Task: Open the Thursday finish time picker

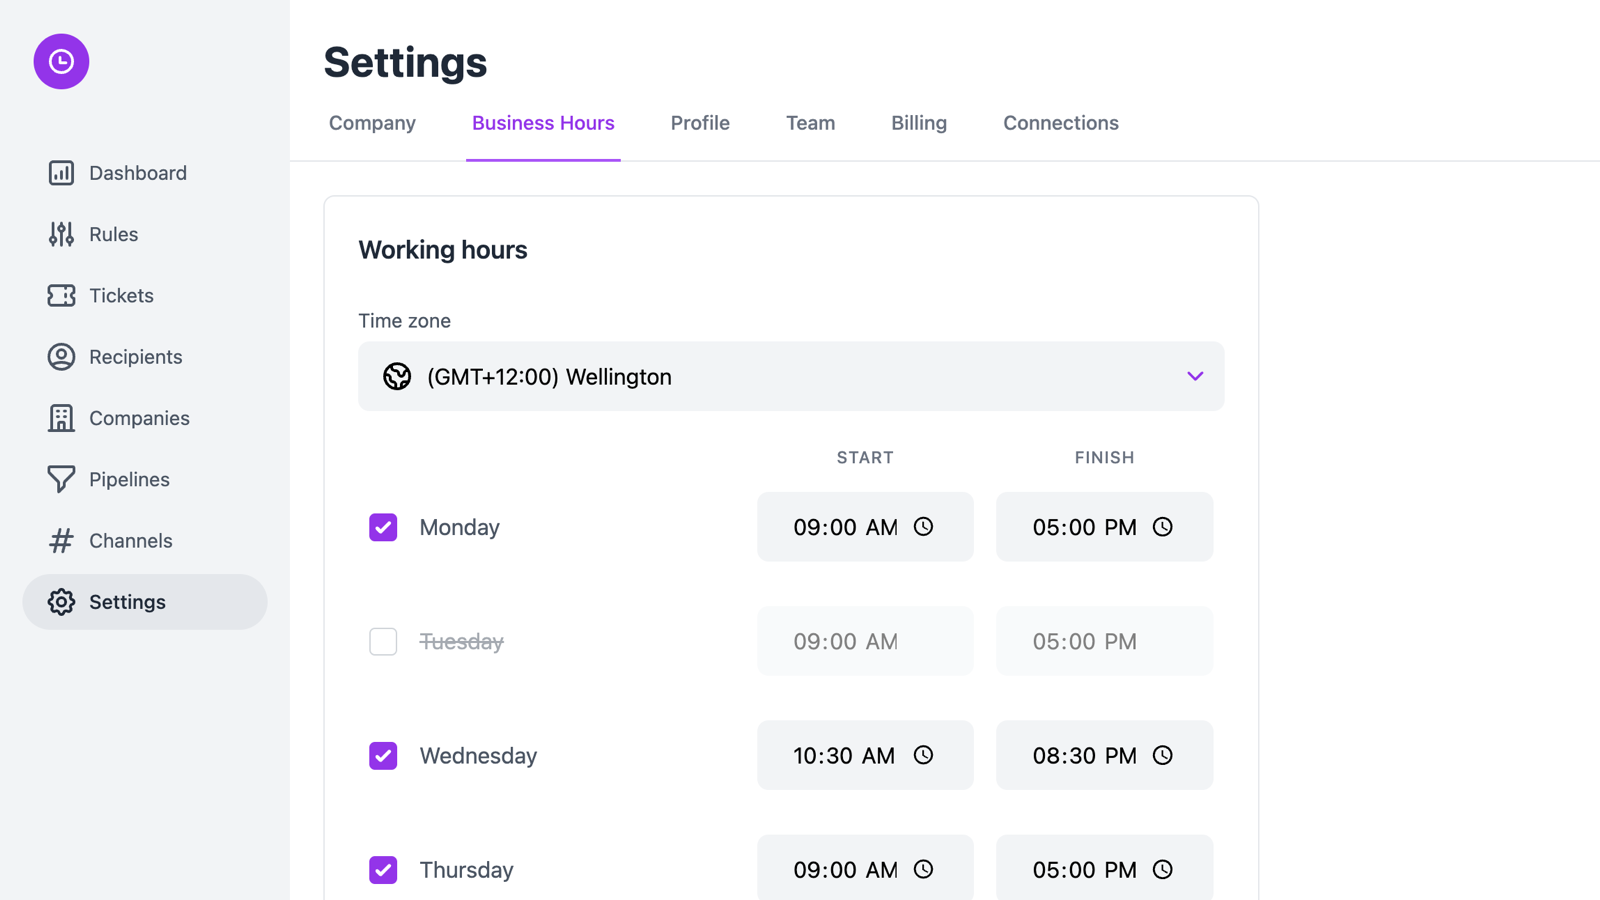Action: click(1104, 869)
